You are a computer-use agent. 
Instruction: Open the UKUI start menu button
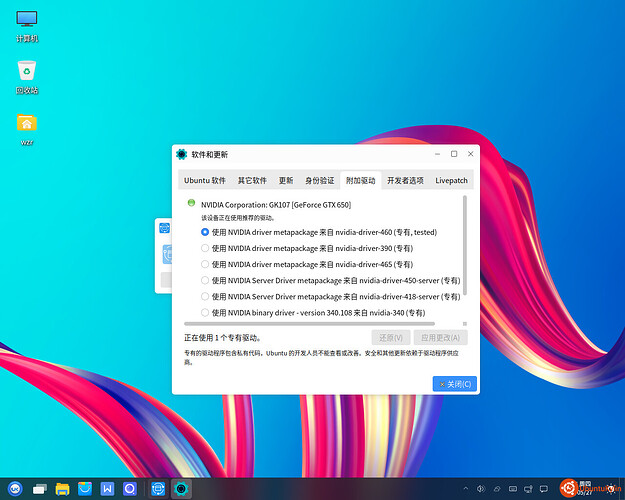coord(15,488)
